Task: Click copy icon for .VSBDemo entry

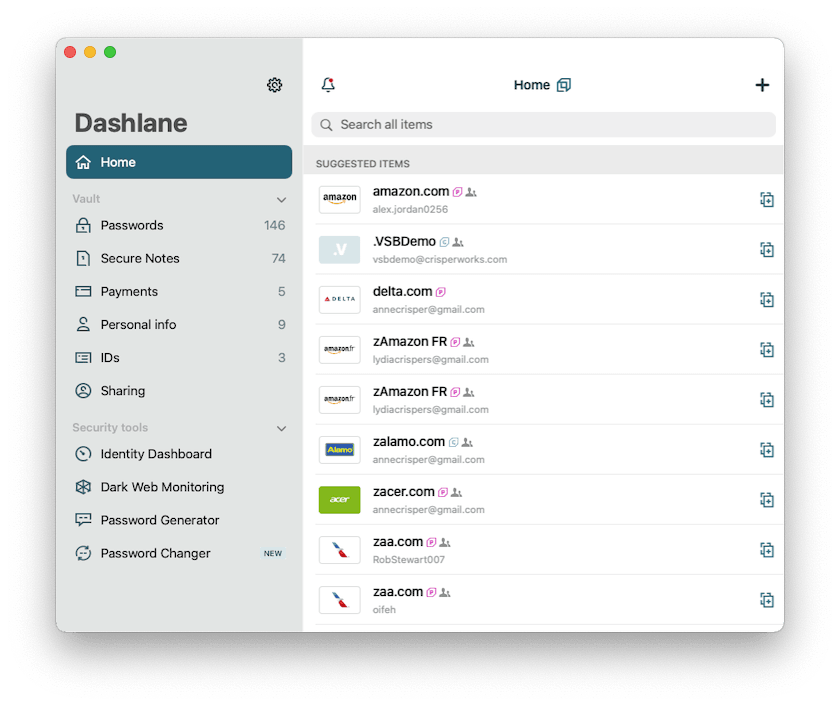Action: (767, 250)
